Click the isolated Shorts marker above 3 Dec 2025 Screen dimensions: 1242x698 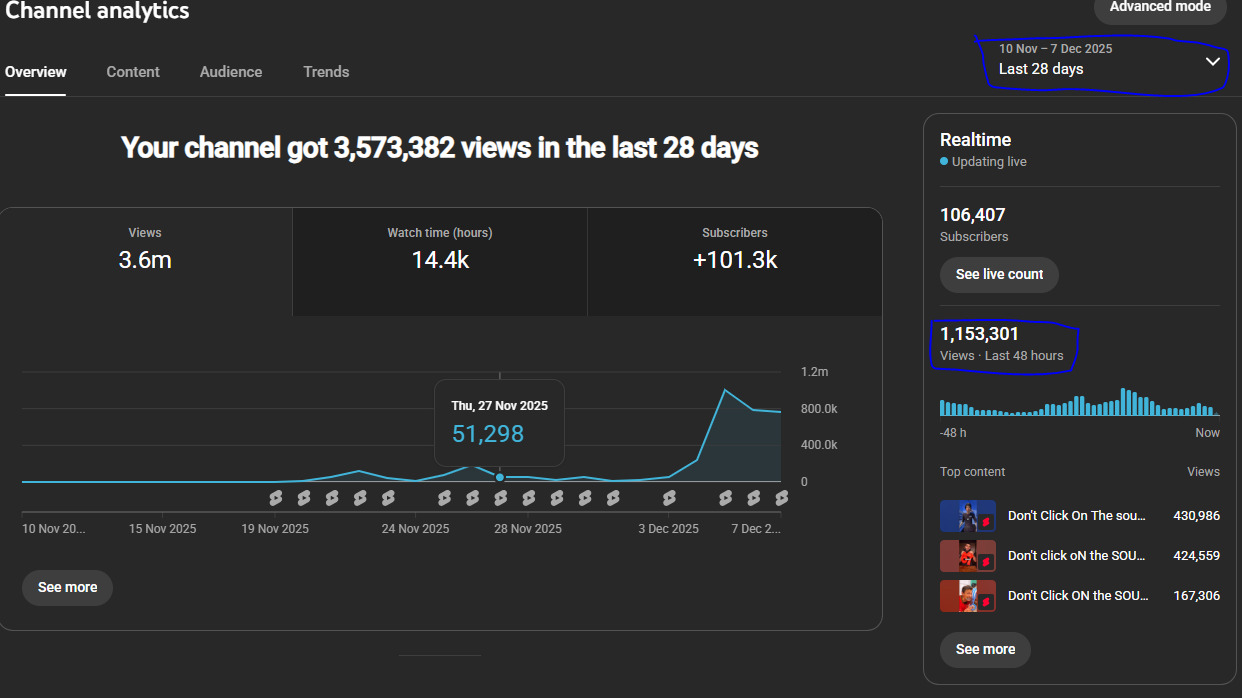pos(669,498)
